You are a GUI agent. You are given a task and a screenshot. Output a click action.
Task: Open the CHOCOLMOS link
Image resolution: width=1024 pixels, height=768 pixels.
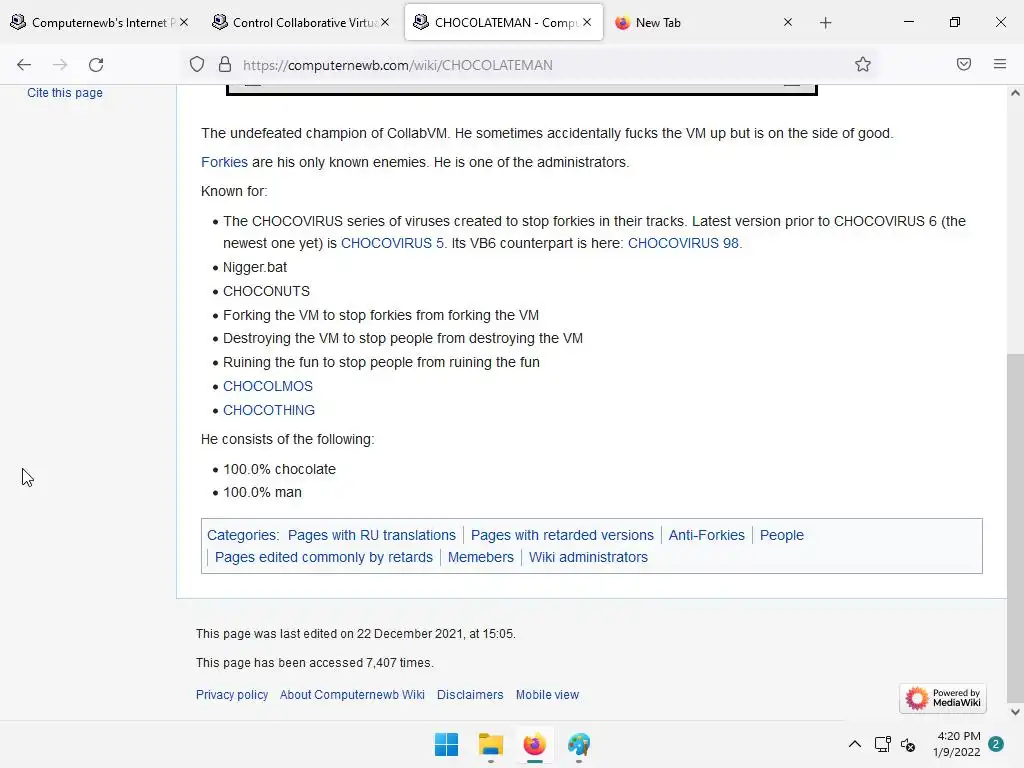click(268, 386)
